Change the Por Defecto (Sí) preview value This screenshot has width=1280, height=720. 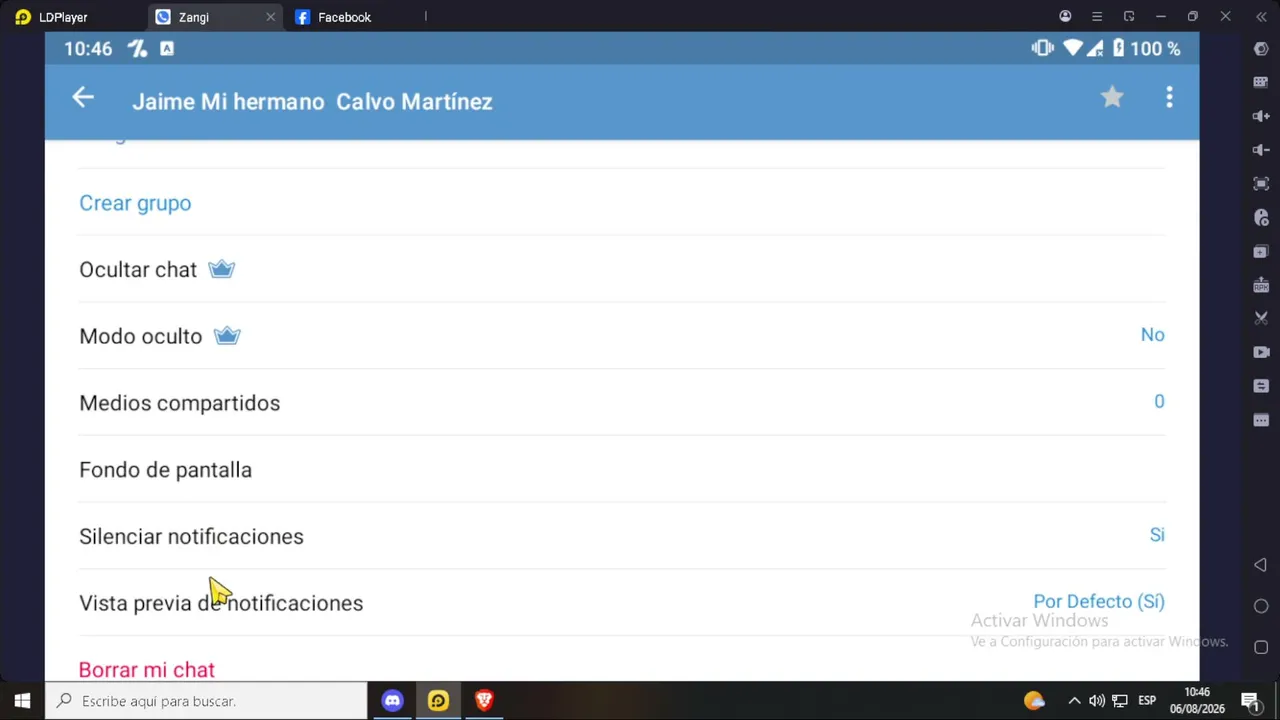point(1099,602)
